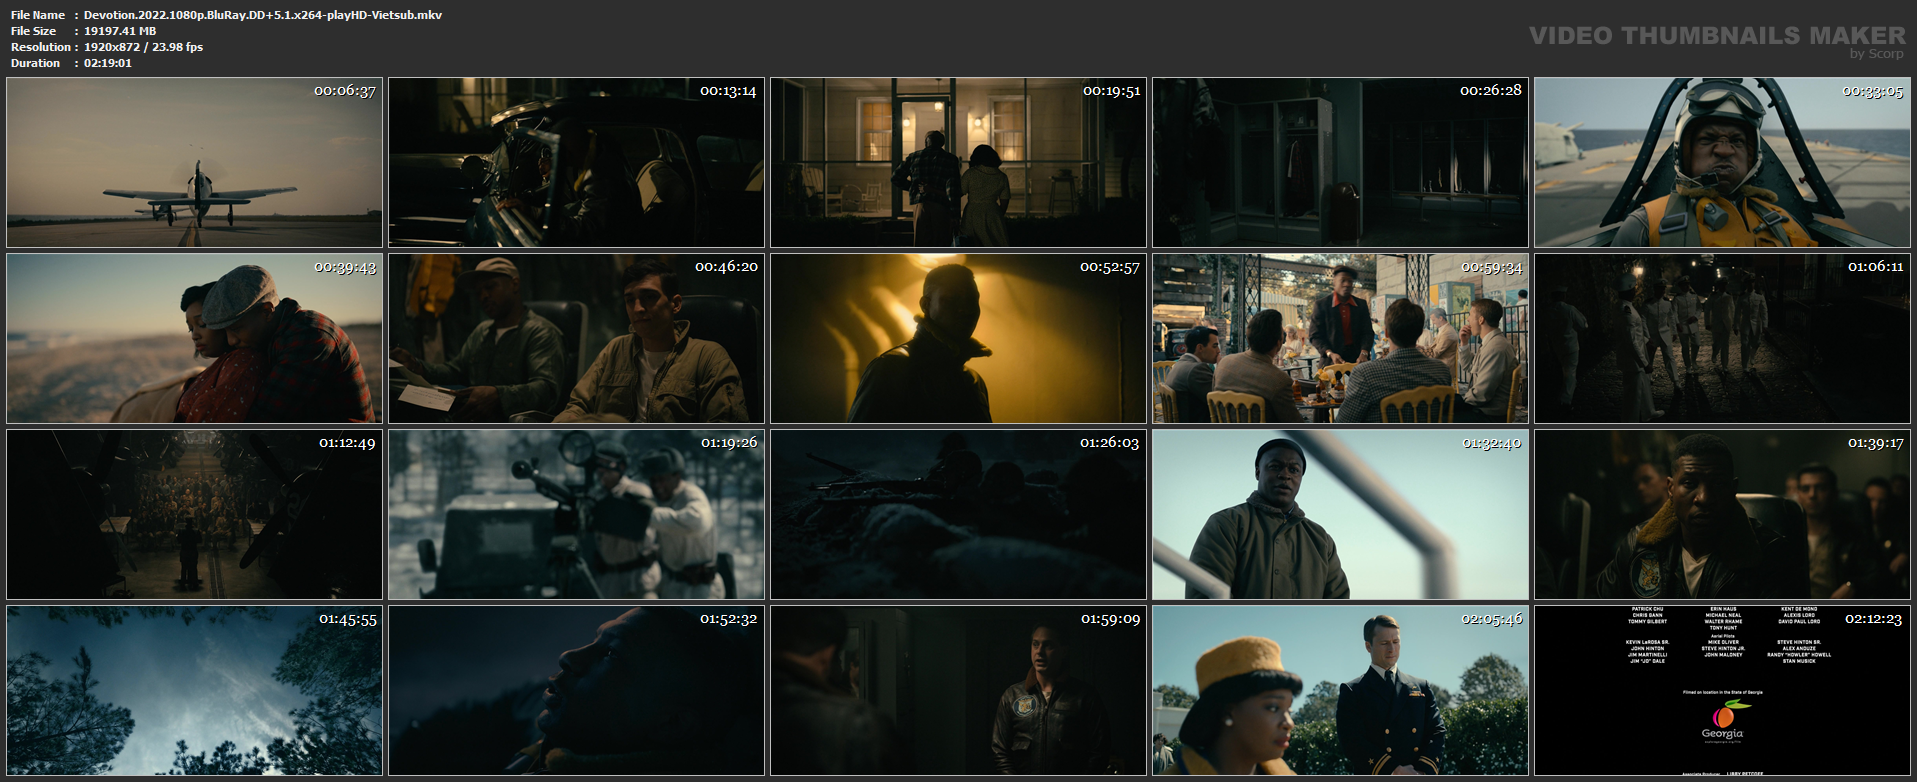This screenshot has height=782, width=1917.
Task: Click the porch scene thumbnail 00:19:51
Action: tap(958, 162)
